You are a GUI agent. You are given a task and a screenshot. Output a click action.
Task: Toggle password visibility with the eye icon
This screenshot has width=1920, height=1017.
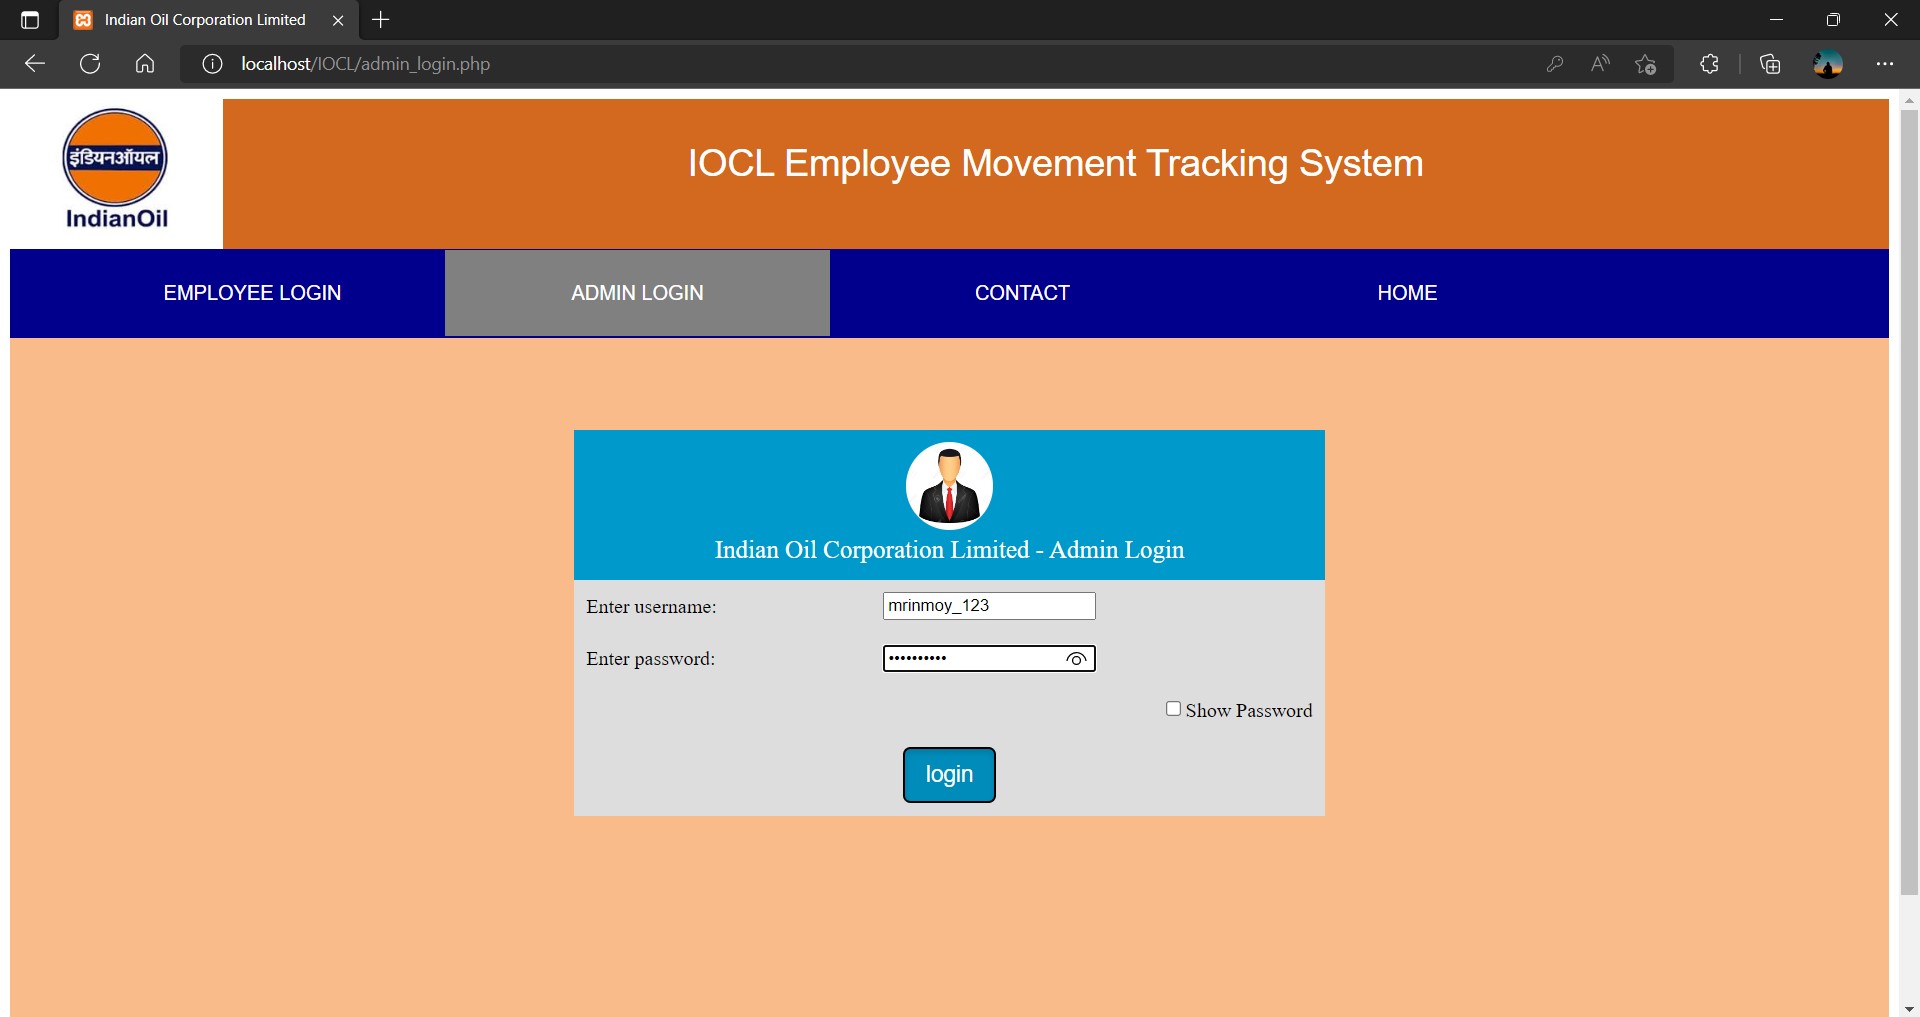coord(1076,659)
